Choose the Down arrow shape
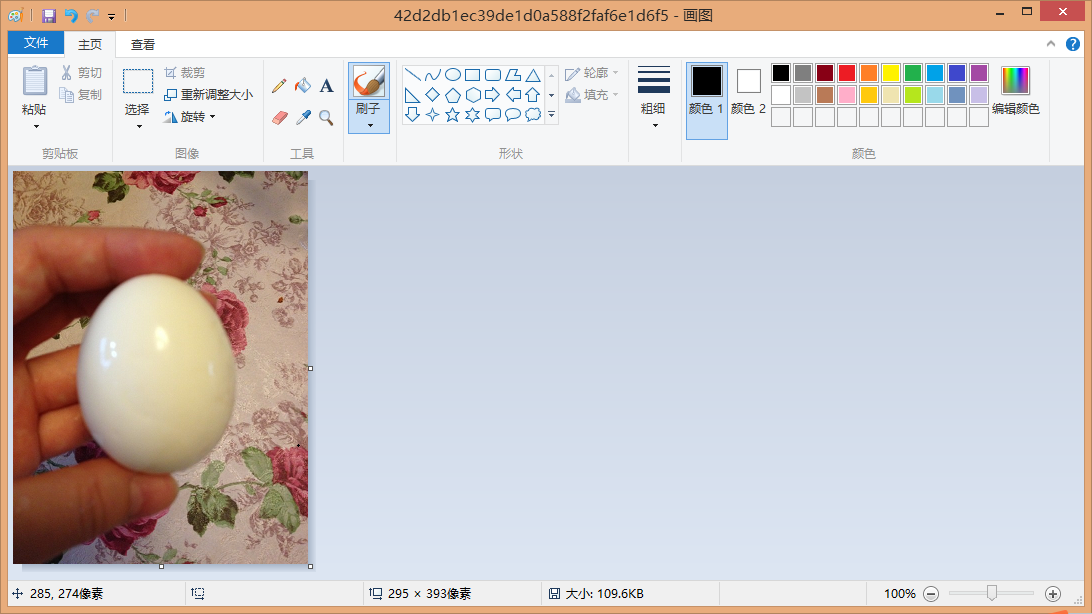The height and width of the screenshot is (614, 1092). (x=412, y=115)
